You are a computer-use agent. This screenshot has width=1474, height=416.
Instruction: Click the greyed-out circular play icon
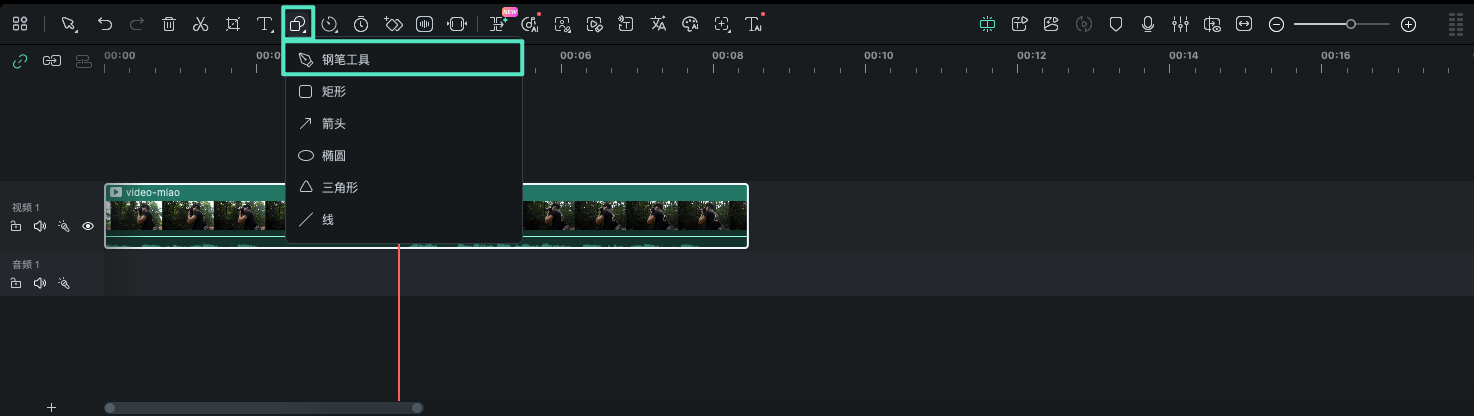click(x=1083, y=24)
